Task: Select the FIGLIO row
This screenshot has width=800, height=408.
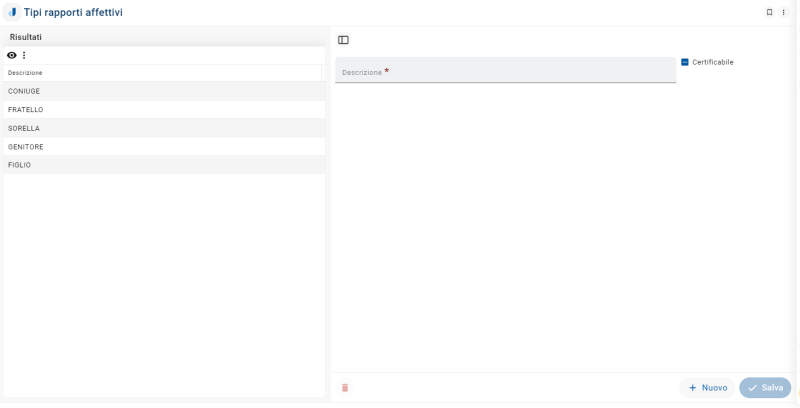Action: 164,165
